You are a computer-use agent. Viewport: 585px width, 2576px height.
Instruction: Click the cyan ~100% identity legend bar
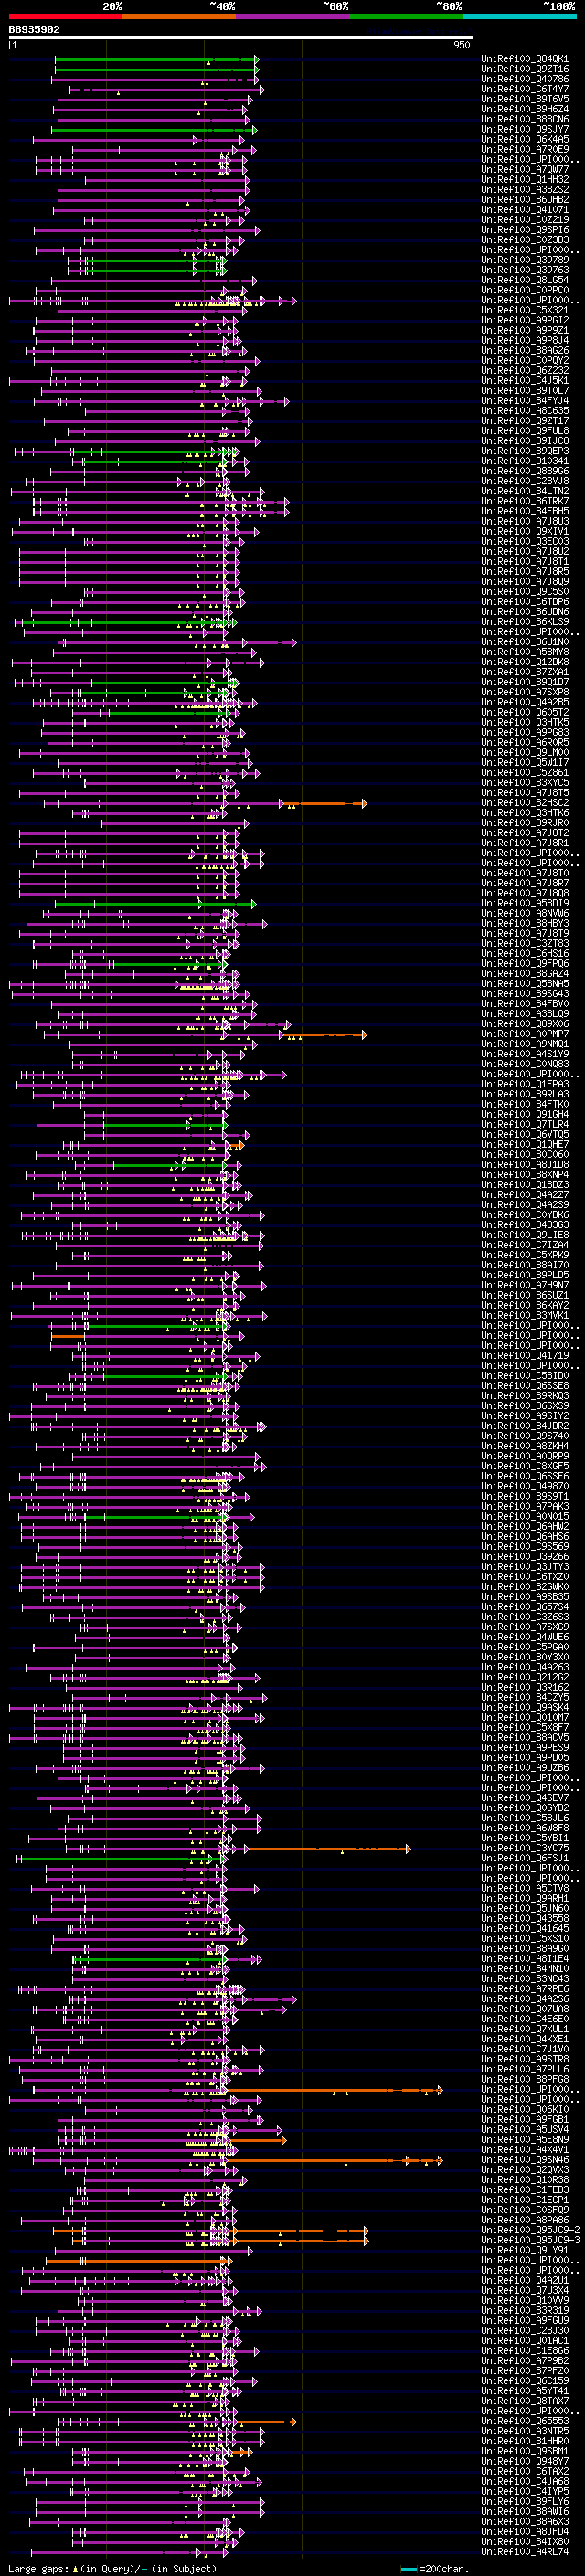519,16
